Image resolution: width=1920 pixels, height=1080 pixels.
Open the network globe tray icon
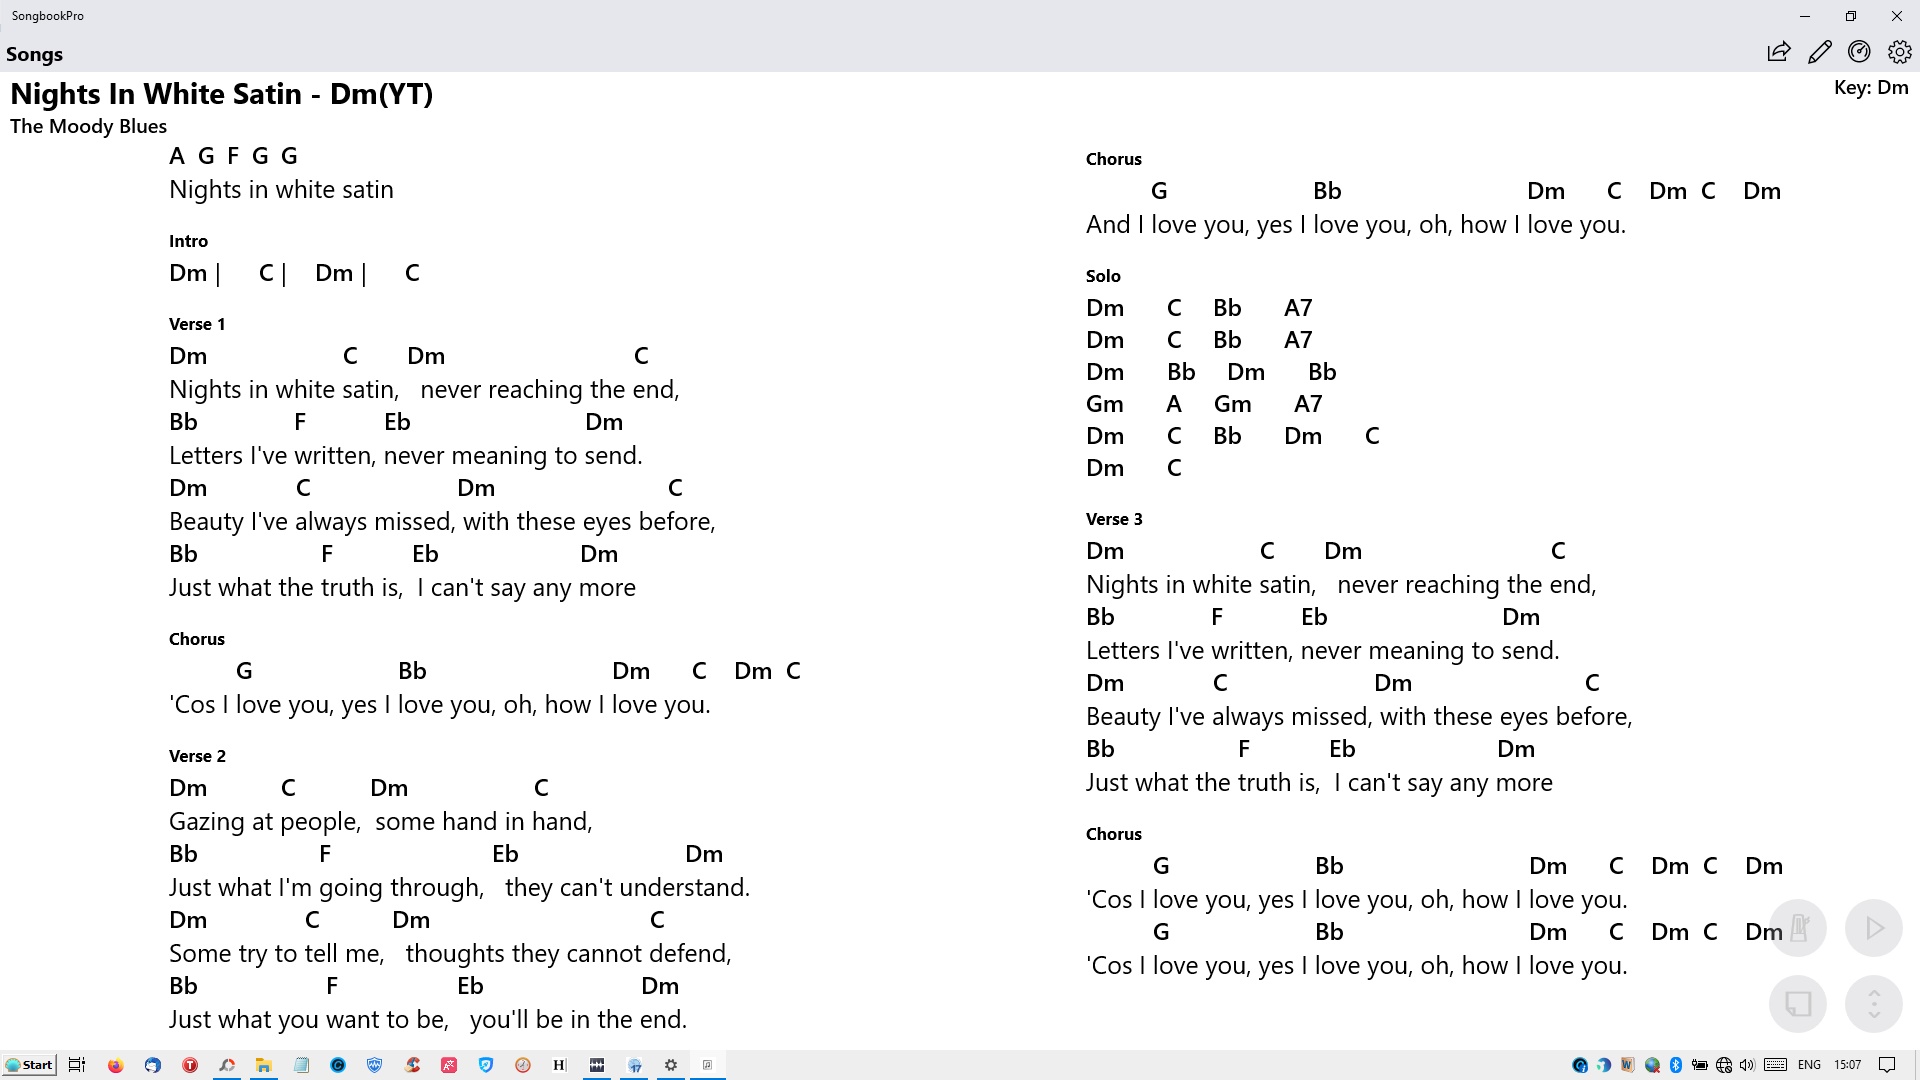[1723, 1065]
